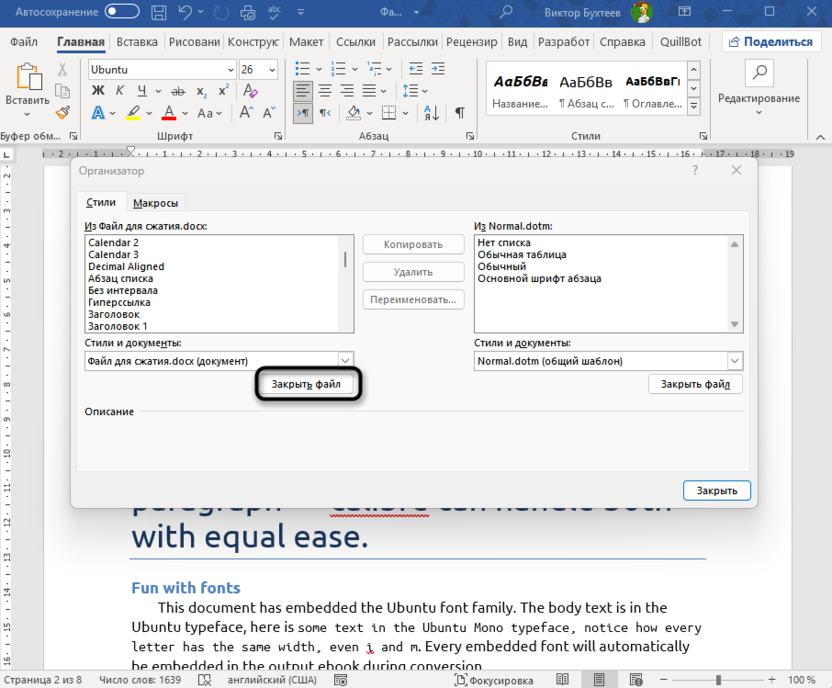Viewport: 832px width, 688px height.
Task: Switch to the Макросы tab
Action: click(x=156, y=203)
